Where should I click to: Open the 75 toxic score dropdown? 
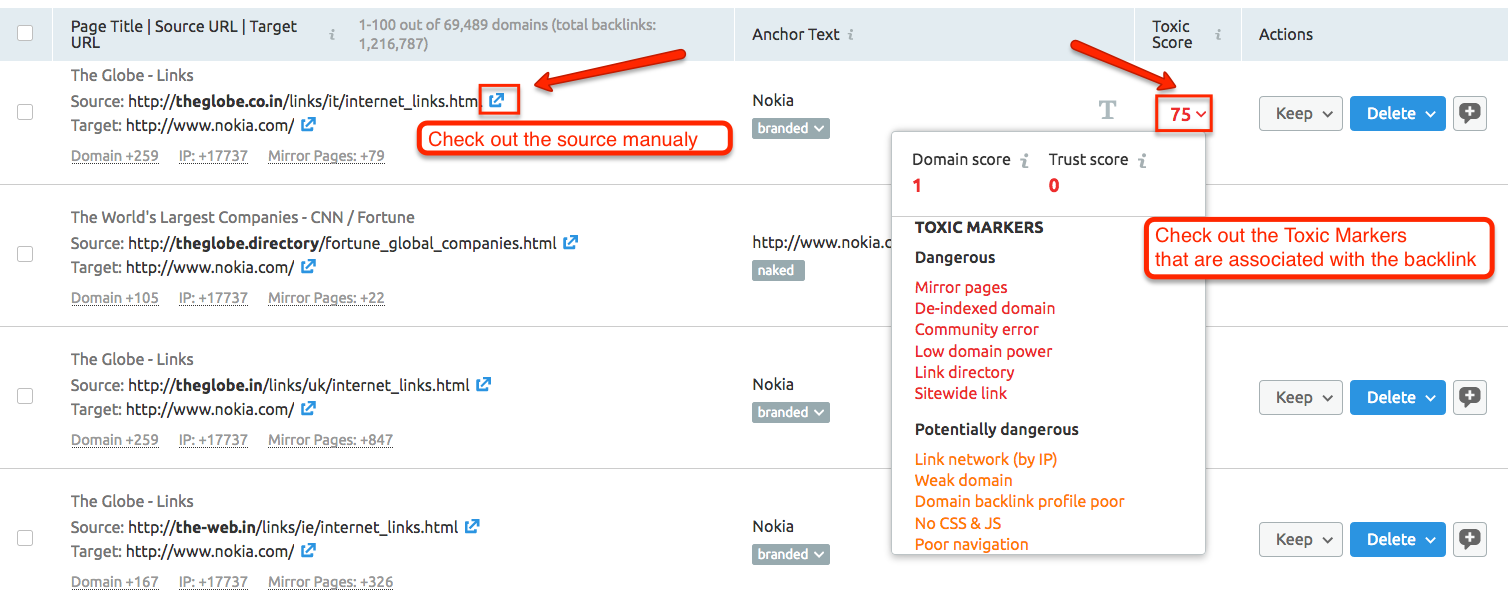pos(1184,113)
